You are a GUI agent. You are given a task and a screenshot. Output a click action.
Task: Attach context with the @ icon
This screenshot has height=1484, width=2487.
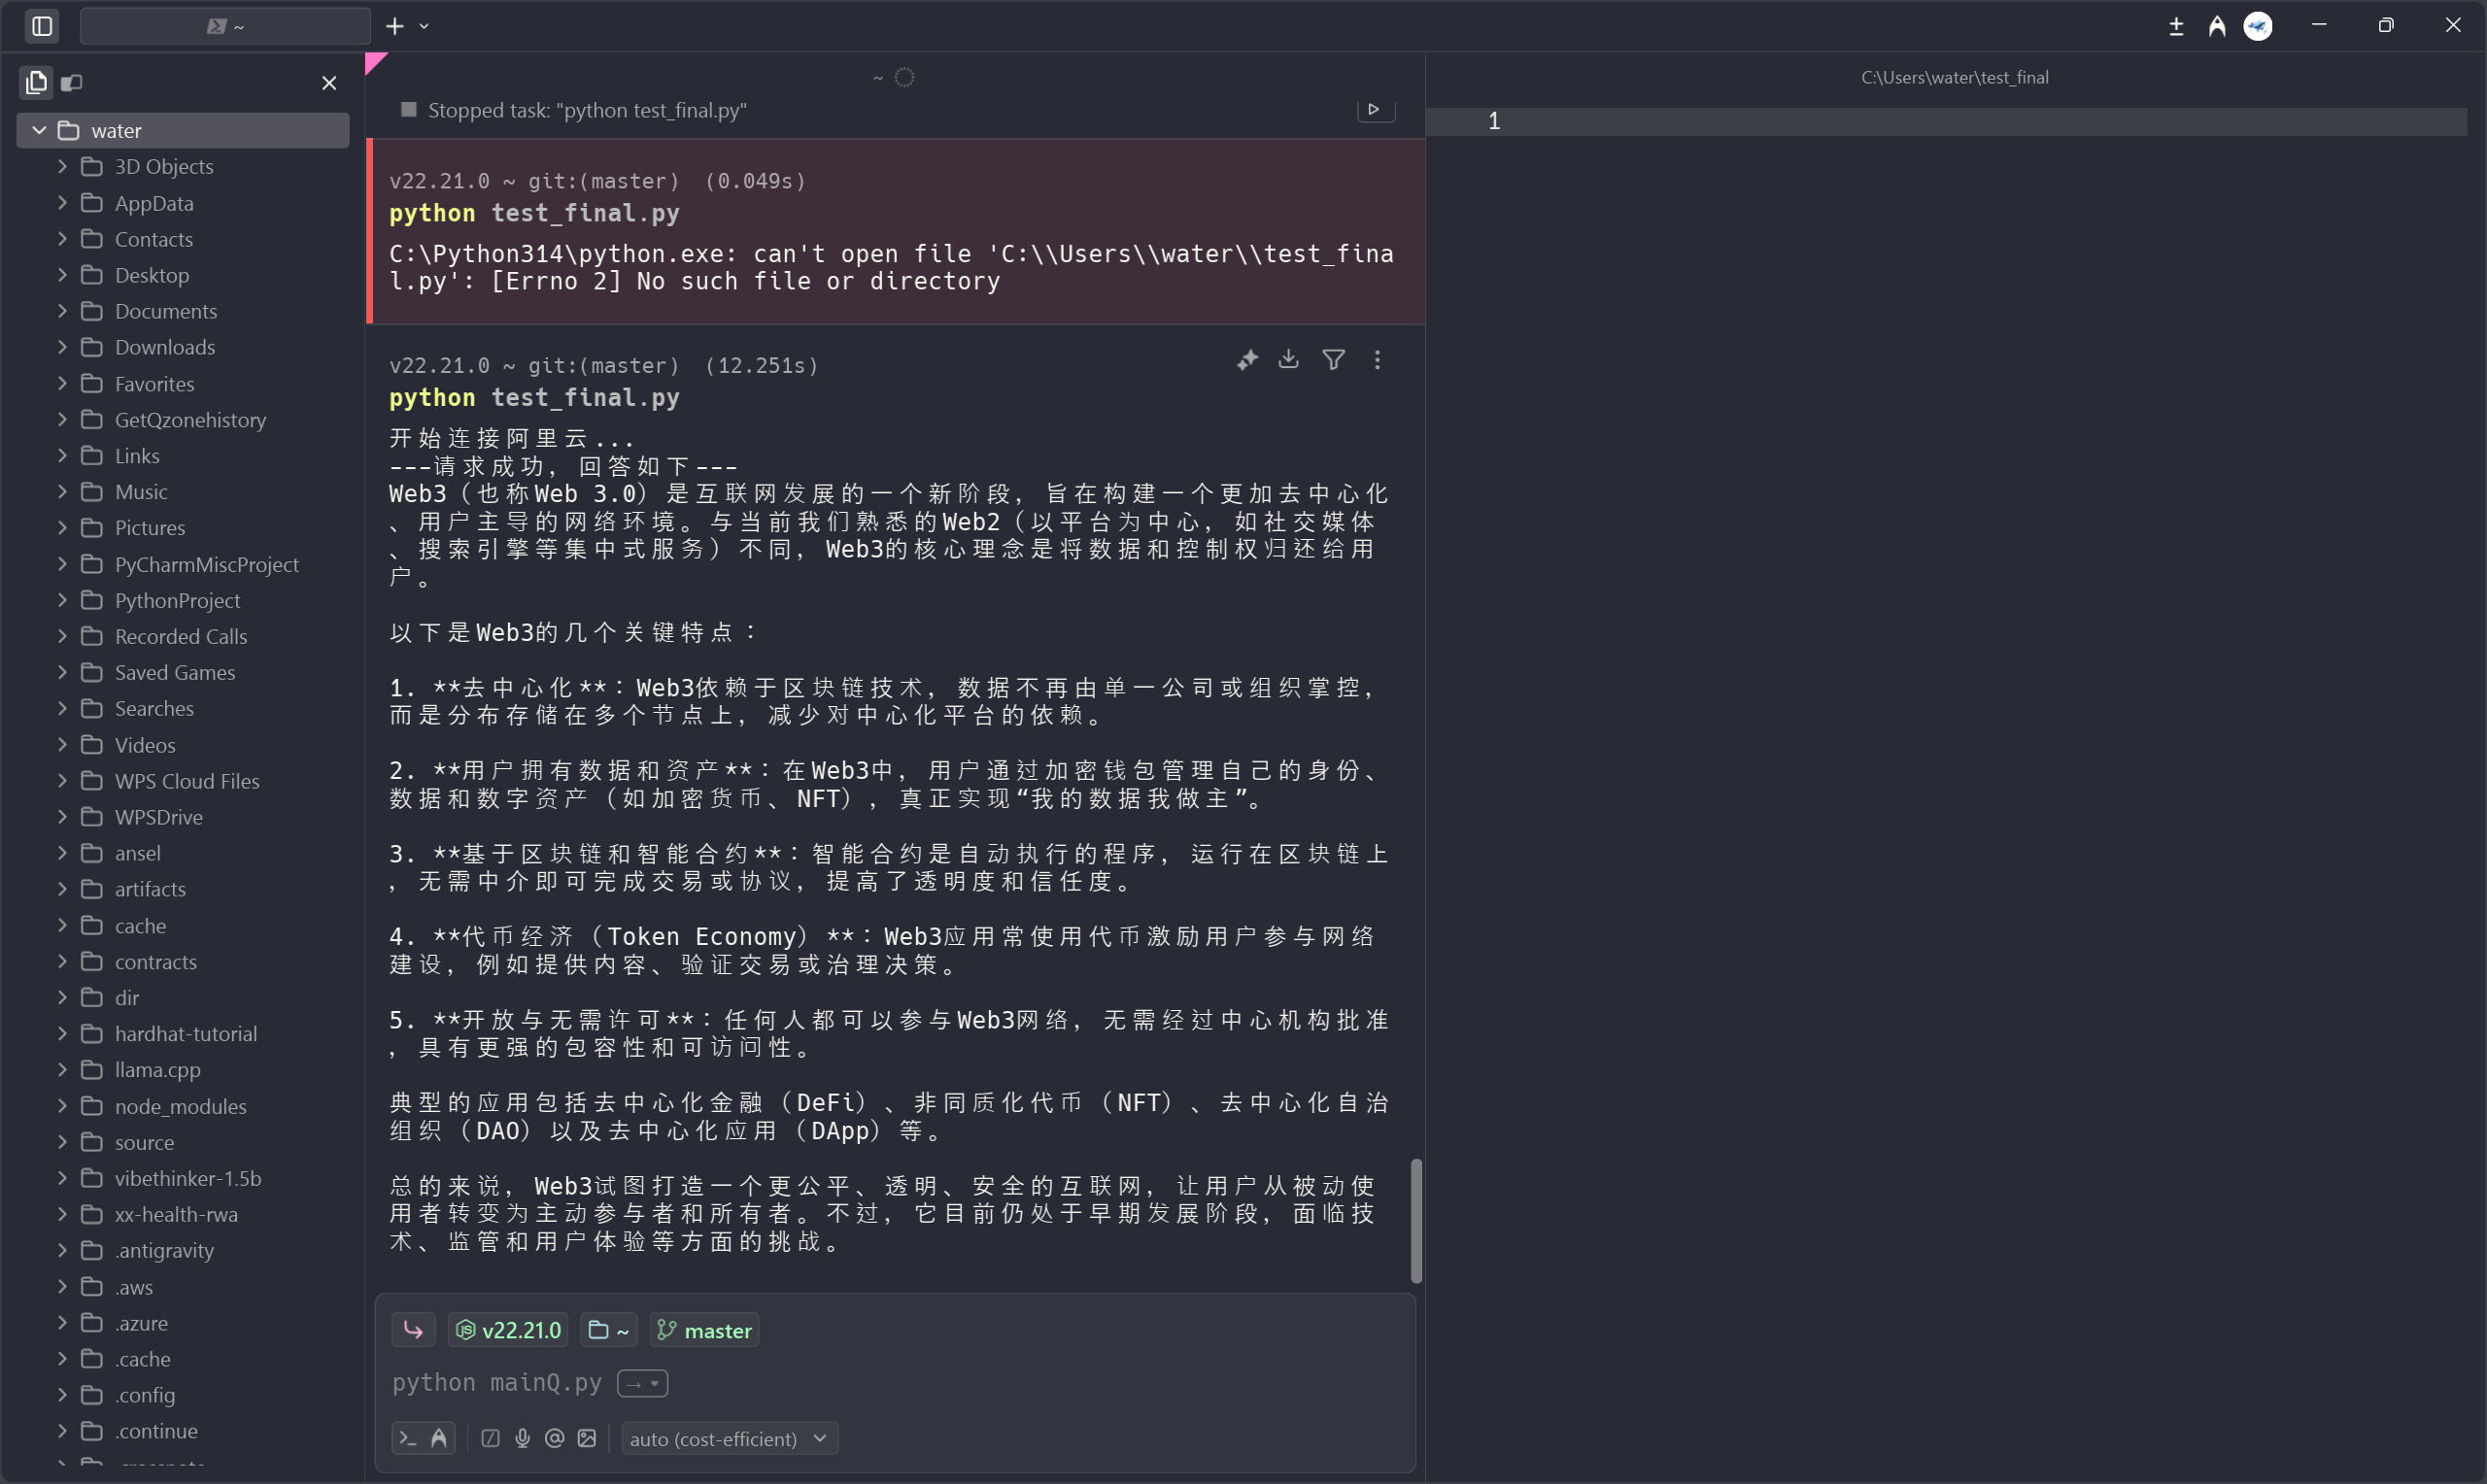tap(554, 1438)
